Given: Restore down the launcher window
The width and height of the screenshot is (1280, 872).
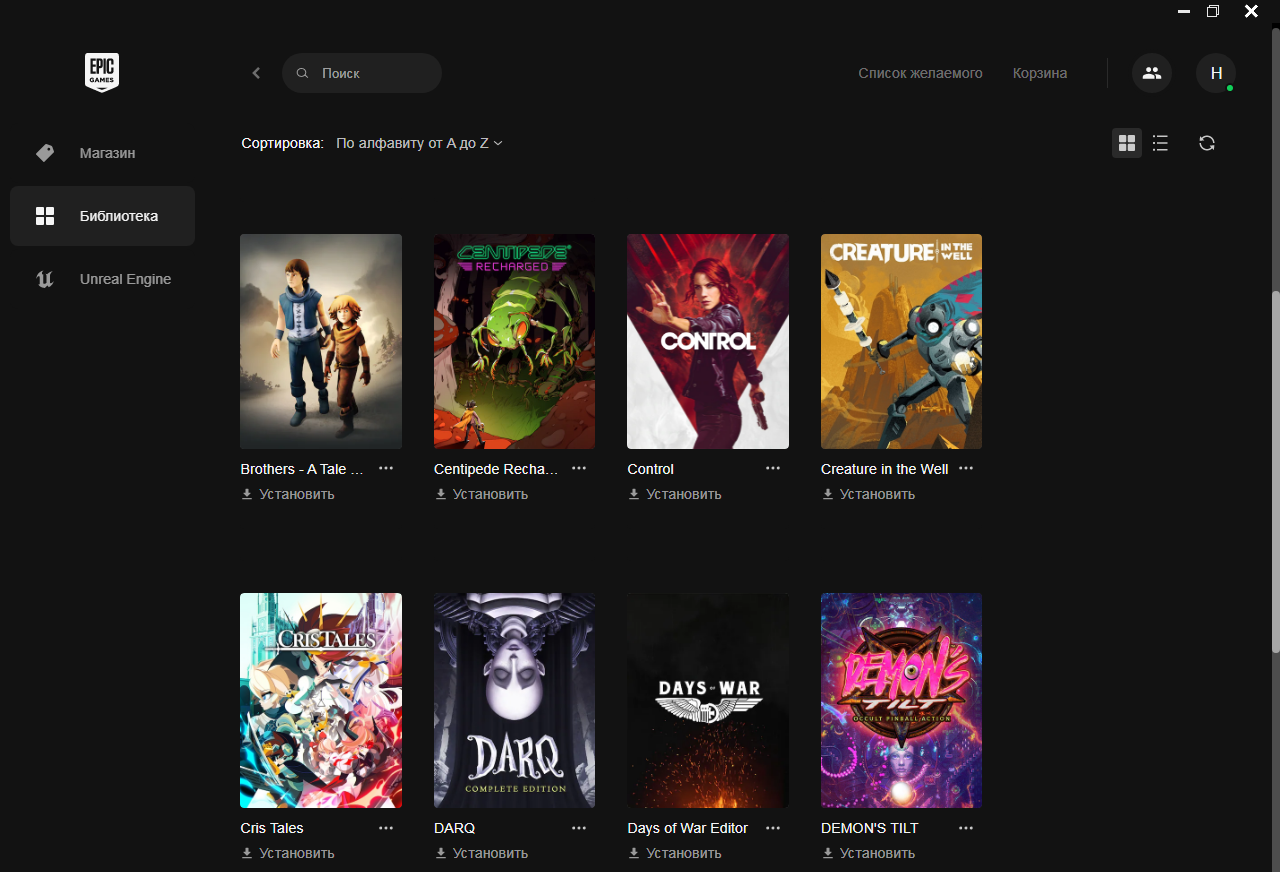Looking at the screenshot, I should coord(1213,12).
